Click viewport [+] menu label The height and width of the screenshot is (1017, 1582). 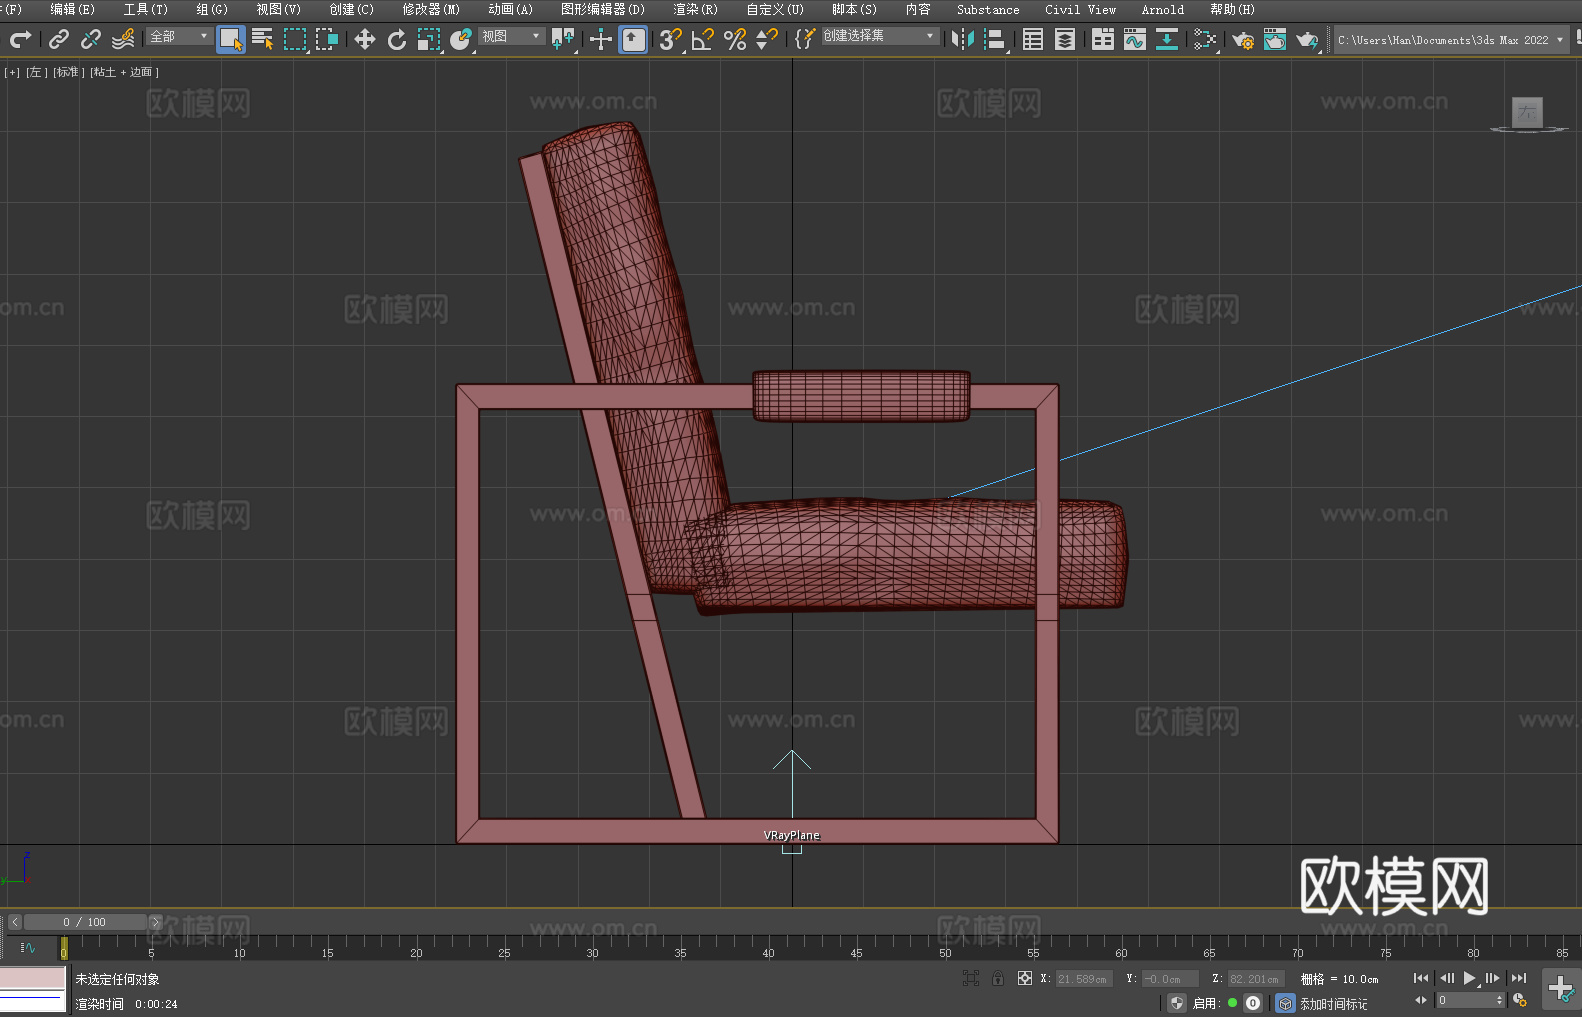[x=12, y=72]
